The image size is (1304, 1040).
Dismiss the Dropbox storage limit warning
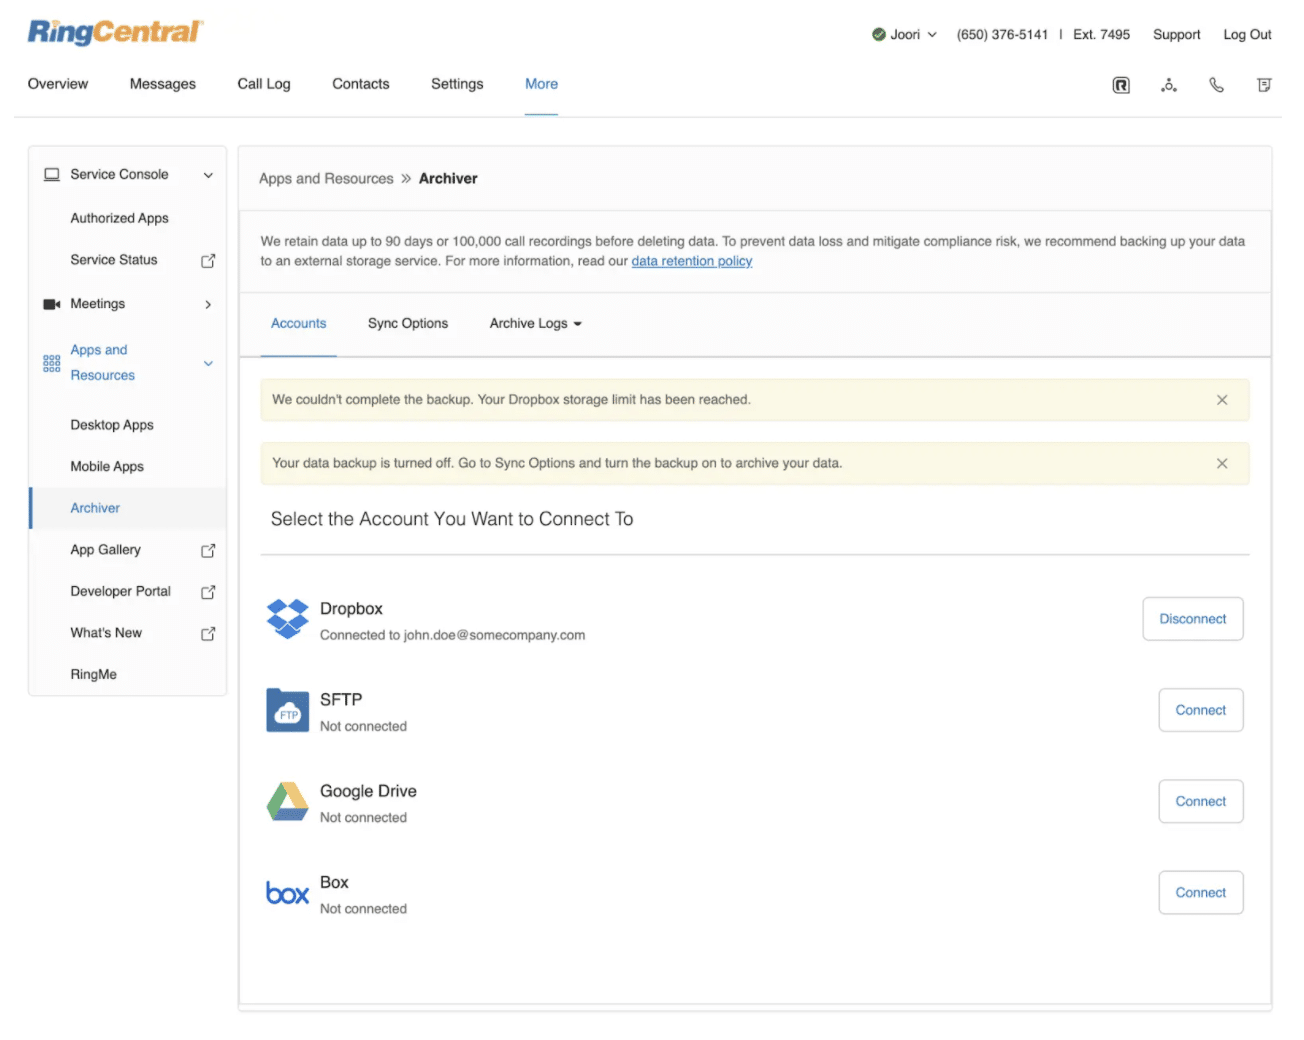click(1222, 400)
